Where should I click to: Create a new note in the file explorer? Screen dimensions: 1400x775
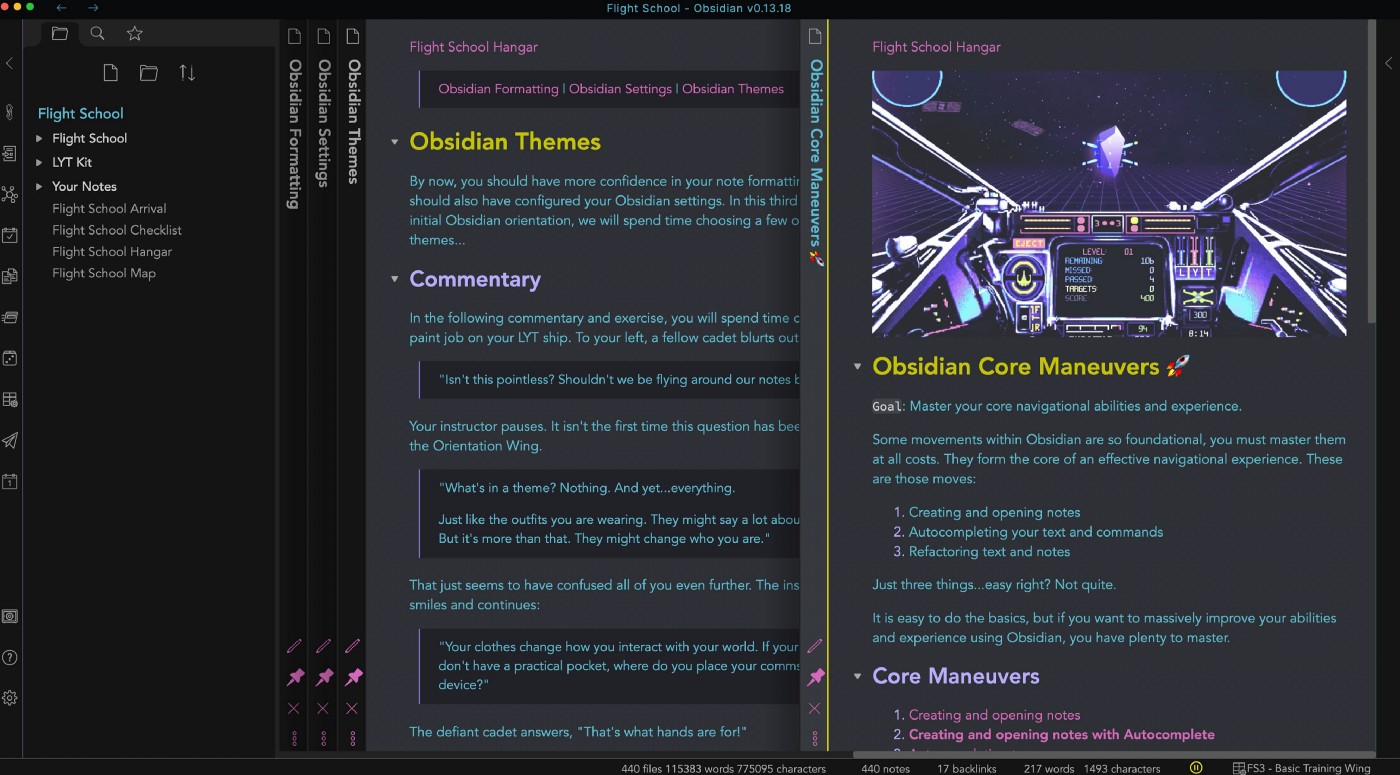(110, 72)
